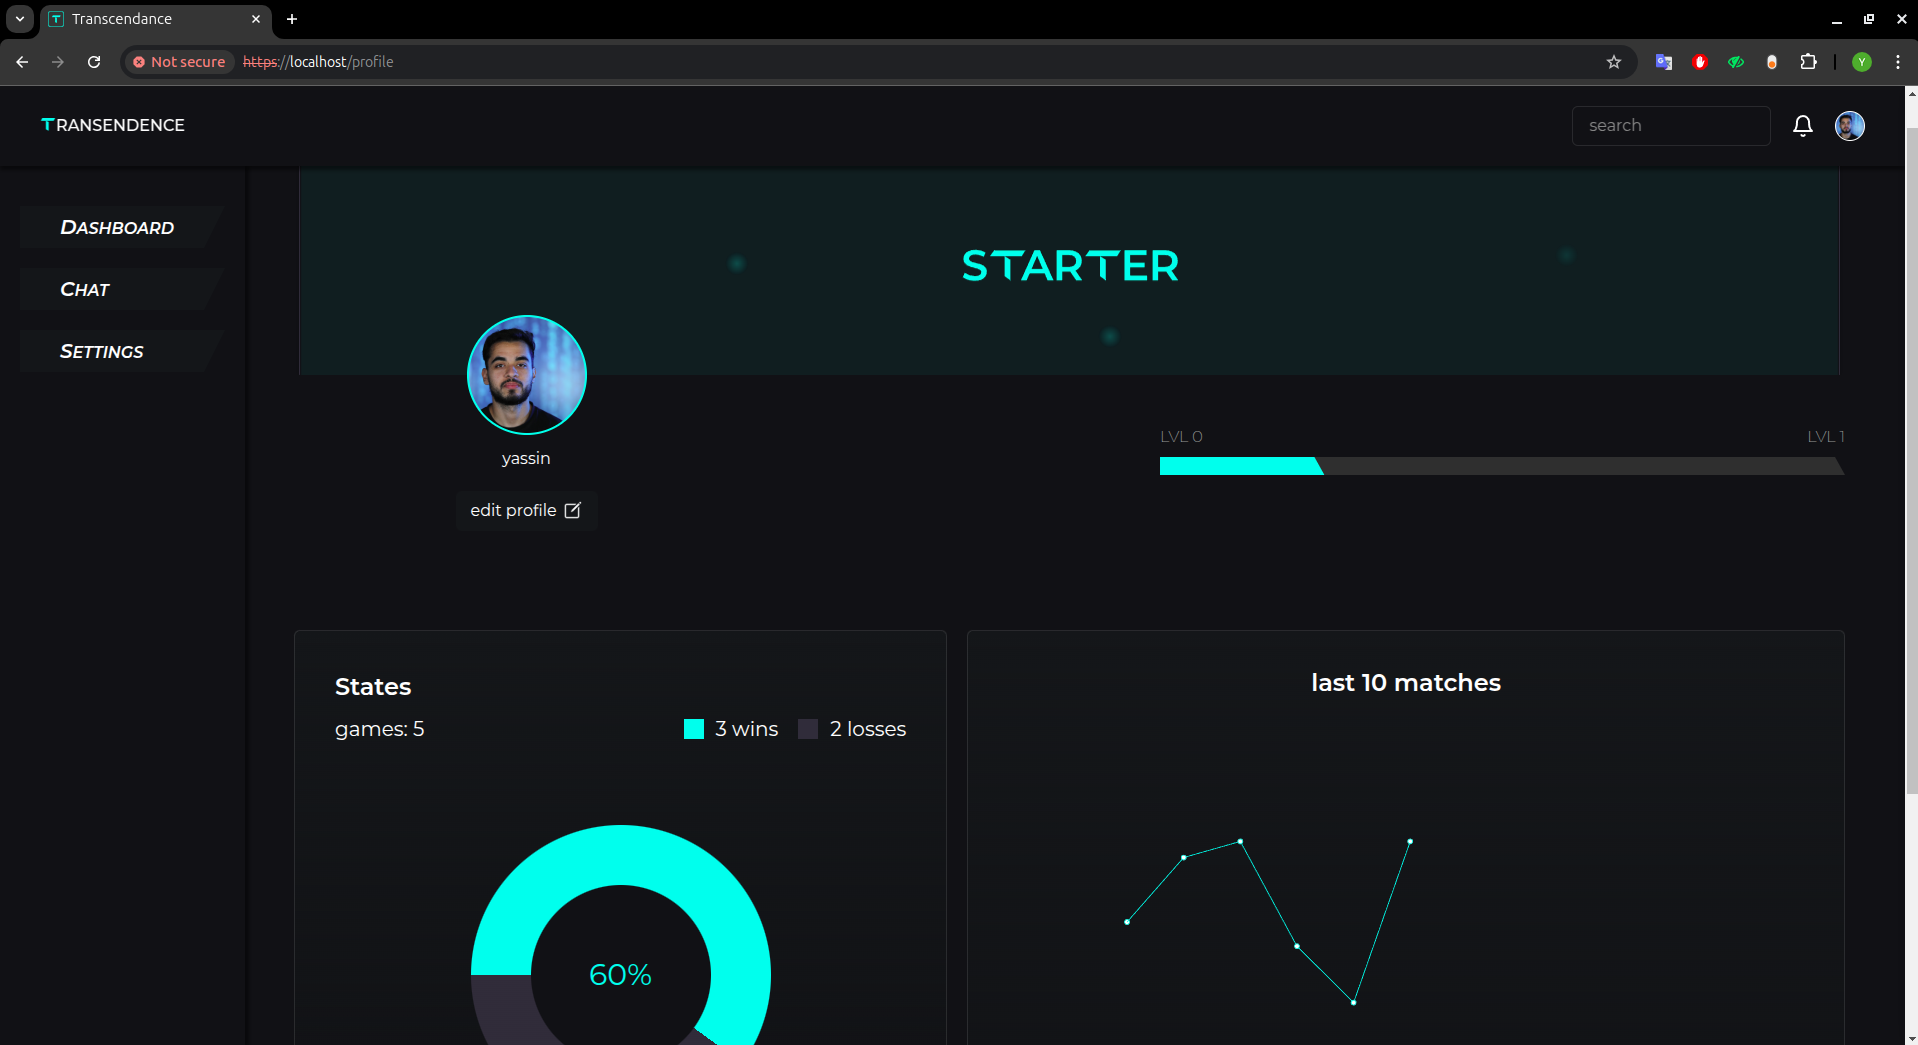Click the Transendence logo link

coord(113,125)
